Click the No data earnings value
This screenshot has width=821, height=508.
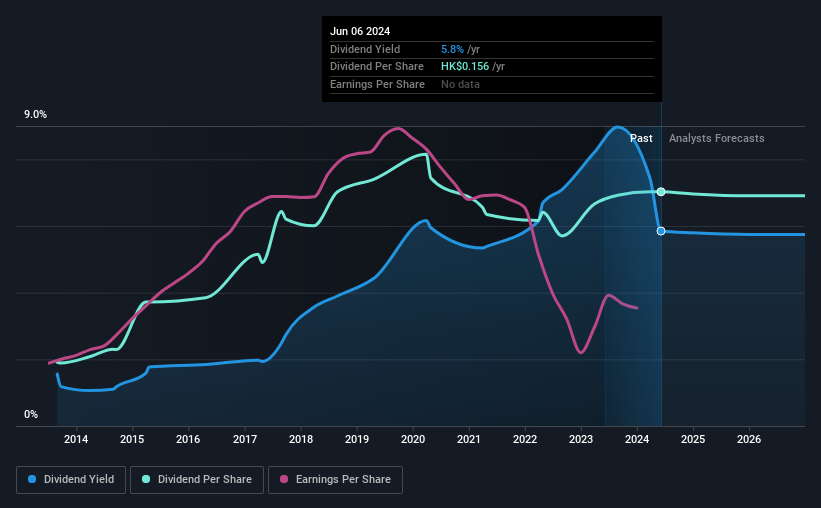coord(460,84)
